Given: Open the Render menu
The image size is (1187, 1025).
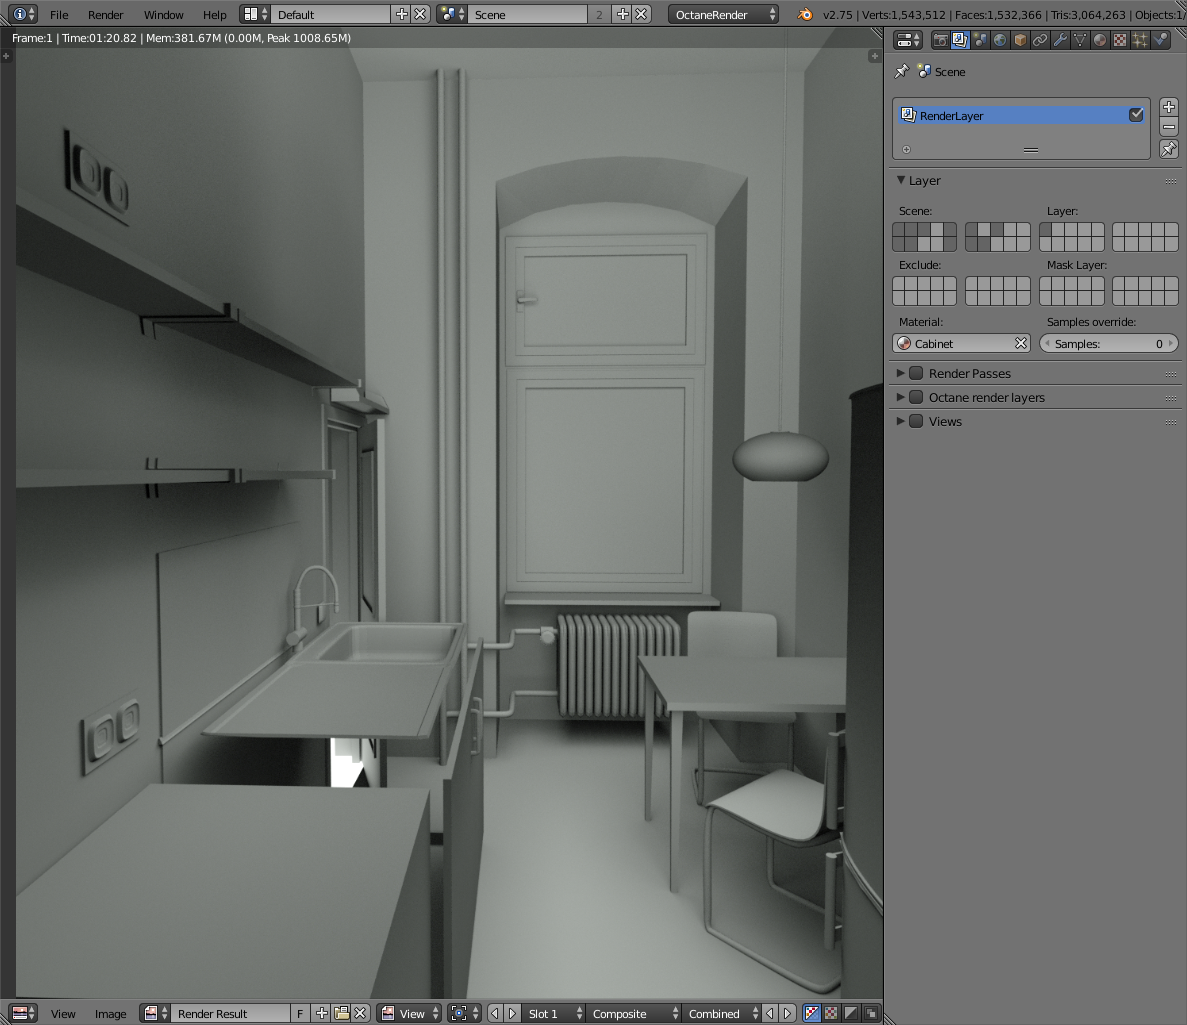Looking at the screenshot, I should (105, 14).
